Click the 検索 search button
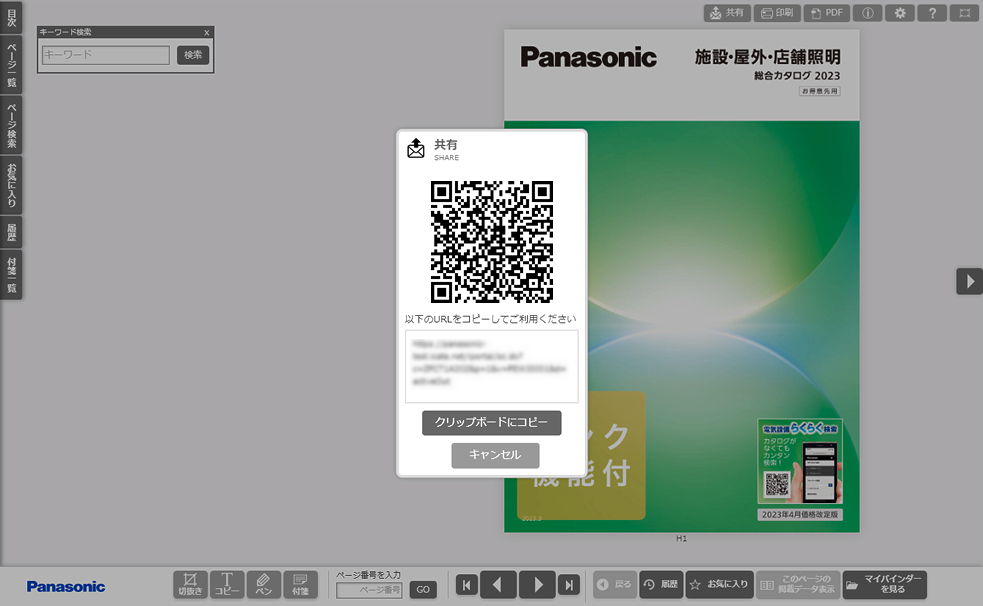983x606 pixels. (x=193, y=55)
